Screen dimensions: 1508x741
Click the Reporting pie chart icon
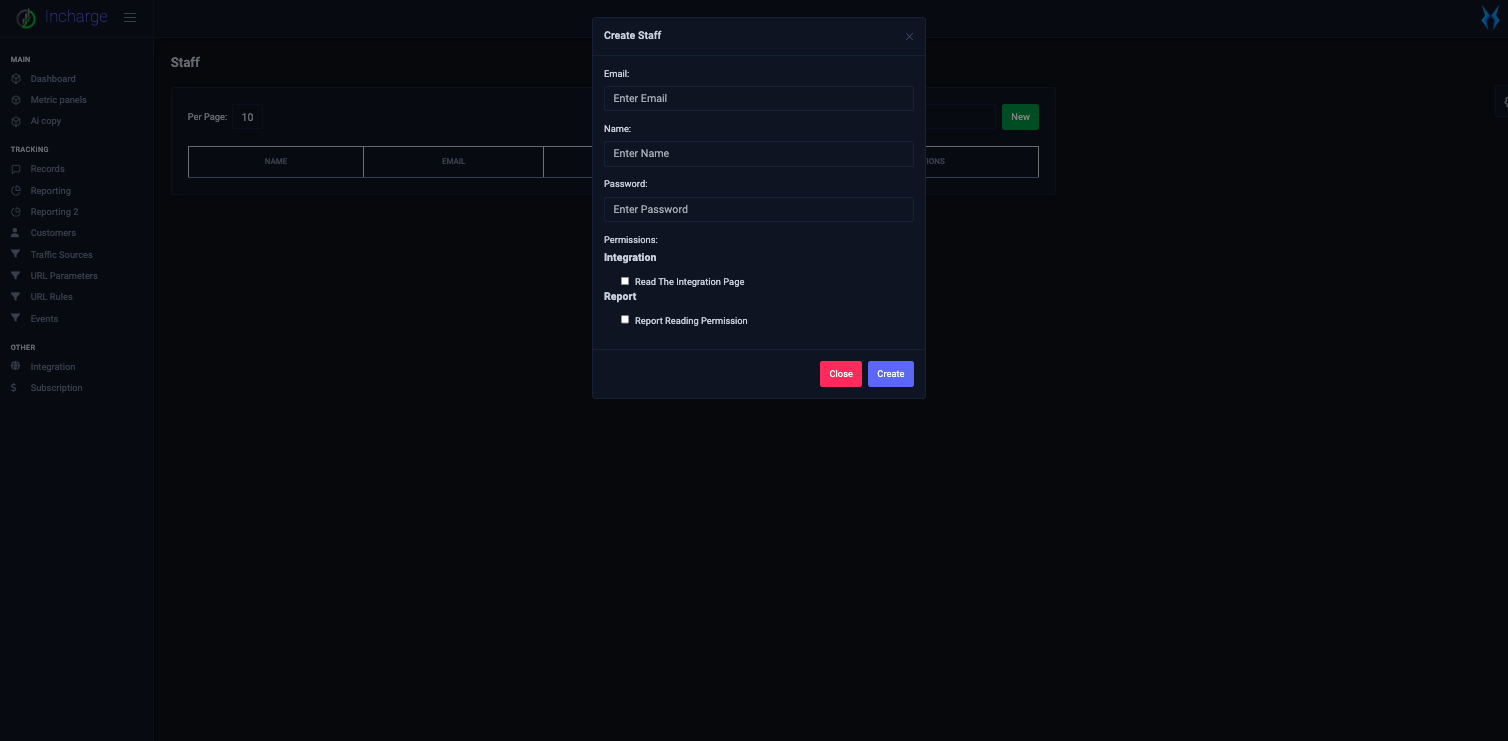(16, 191)
